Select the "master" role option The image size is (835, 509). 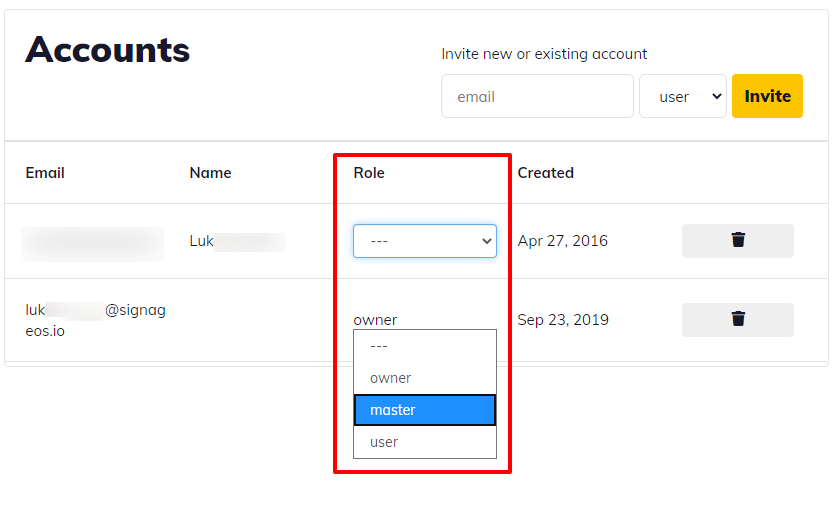click(x=425, y=410)
